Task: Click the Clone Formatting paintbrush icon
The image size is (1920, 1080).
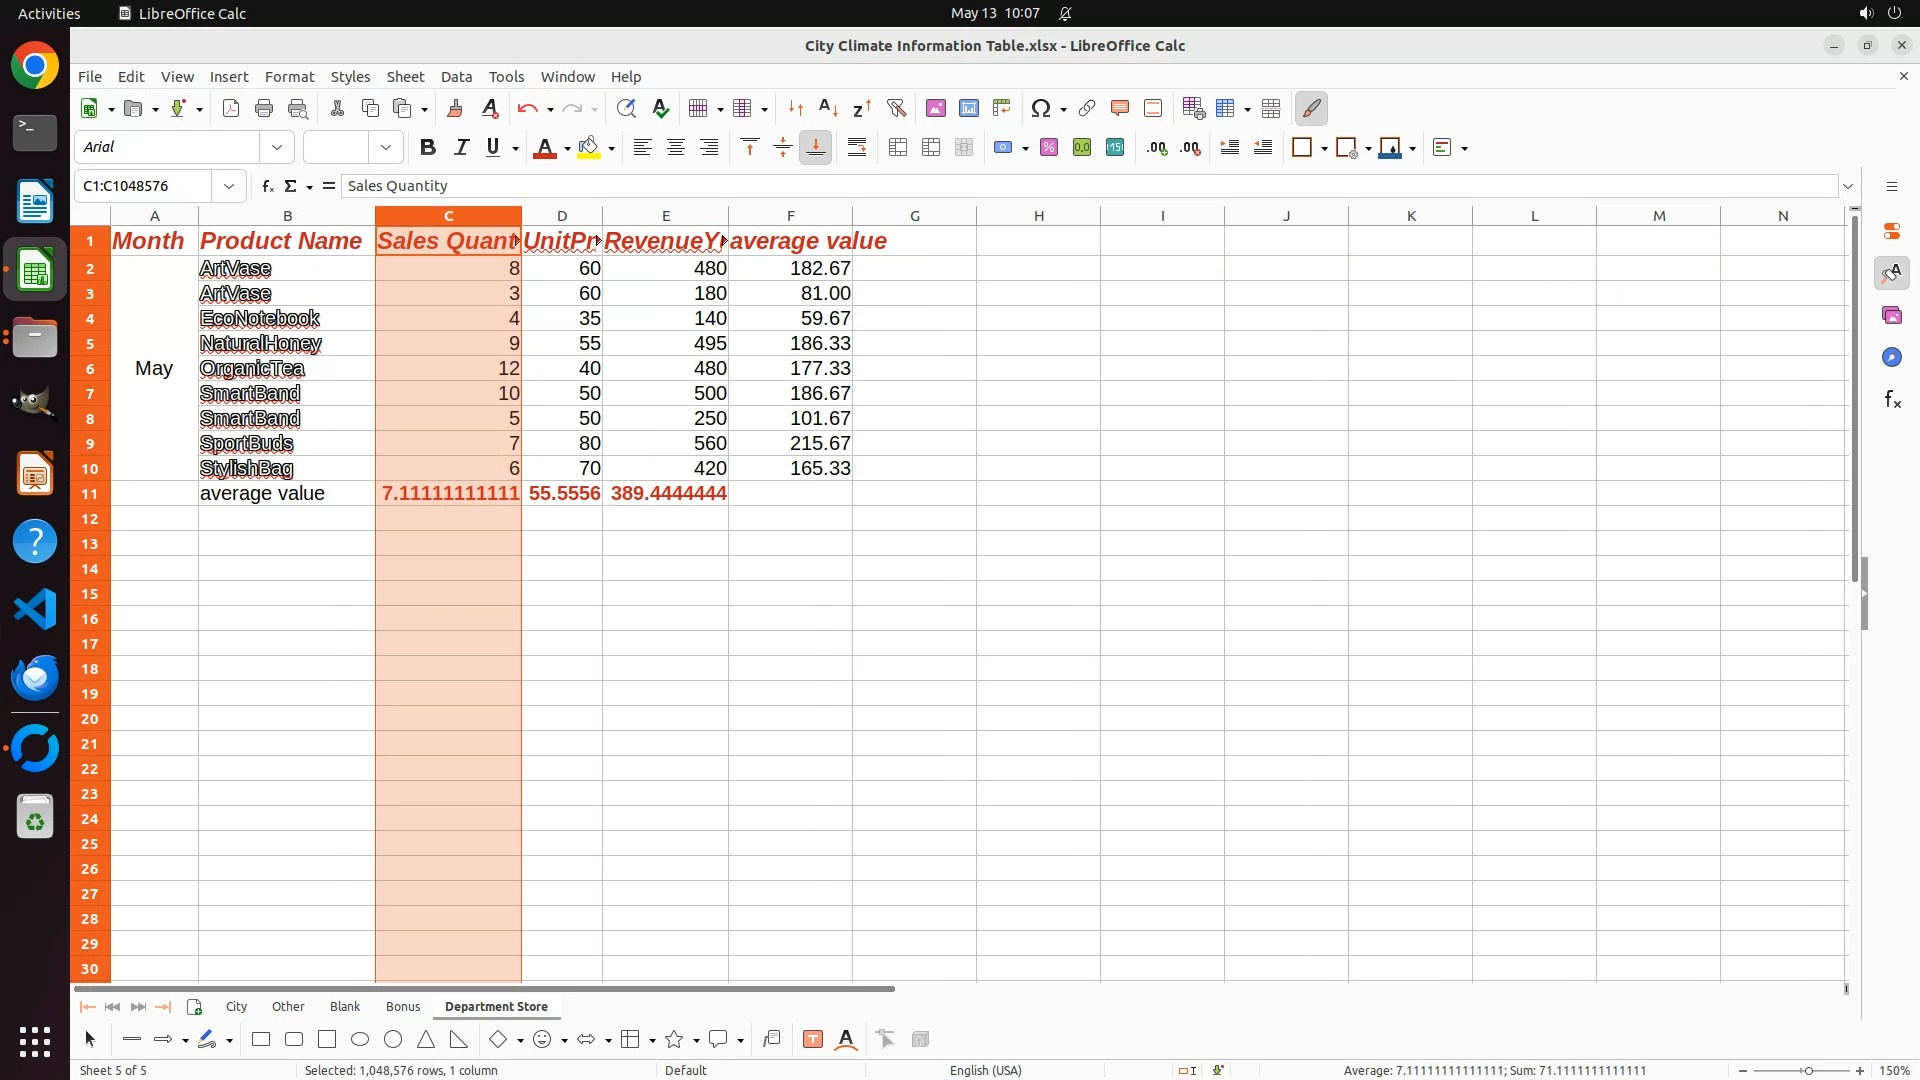Action: click(x=454, y=108)
